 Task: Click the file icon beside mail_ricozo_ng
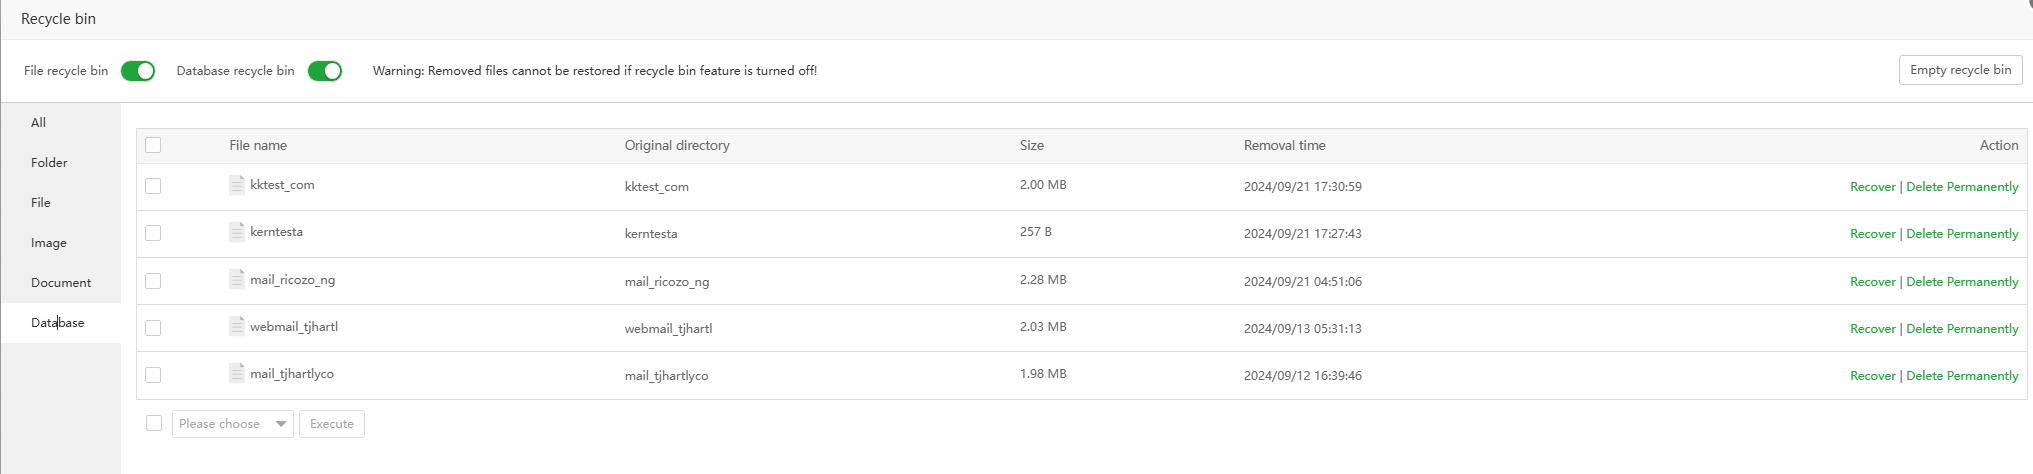(237, 280)
